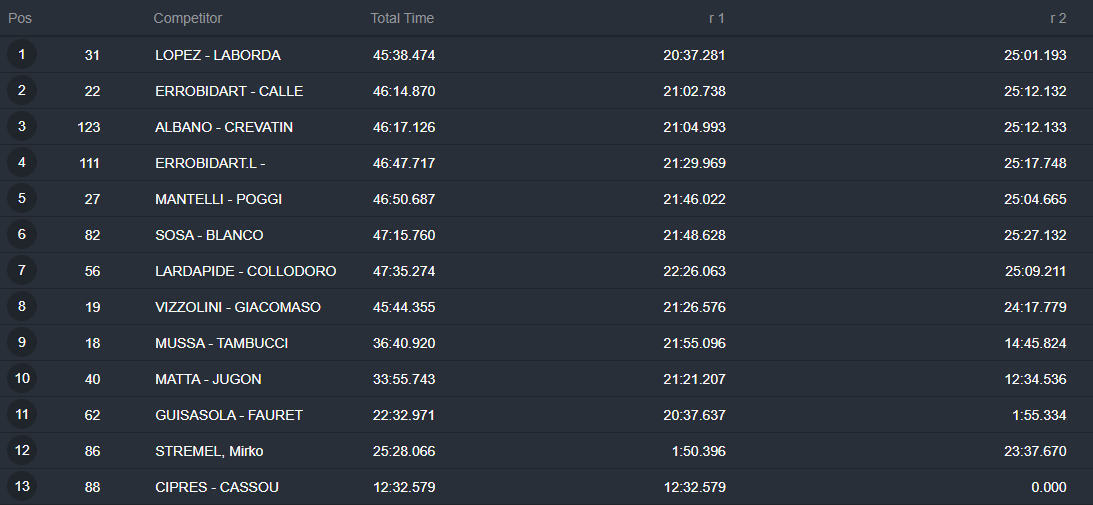
Task: Select competitor LARDAPIDE - COLLODORO
Action: click(x=245, y=271)
